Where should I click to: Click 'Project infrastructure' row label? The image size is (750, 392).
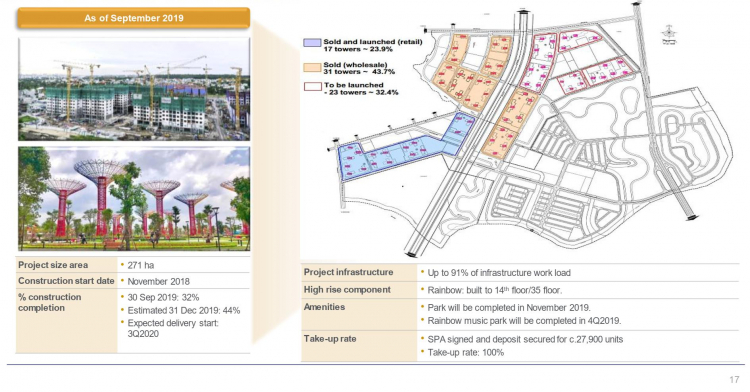click(x=348, y=272)
